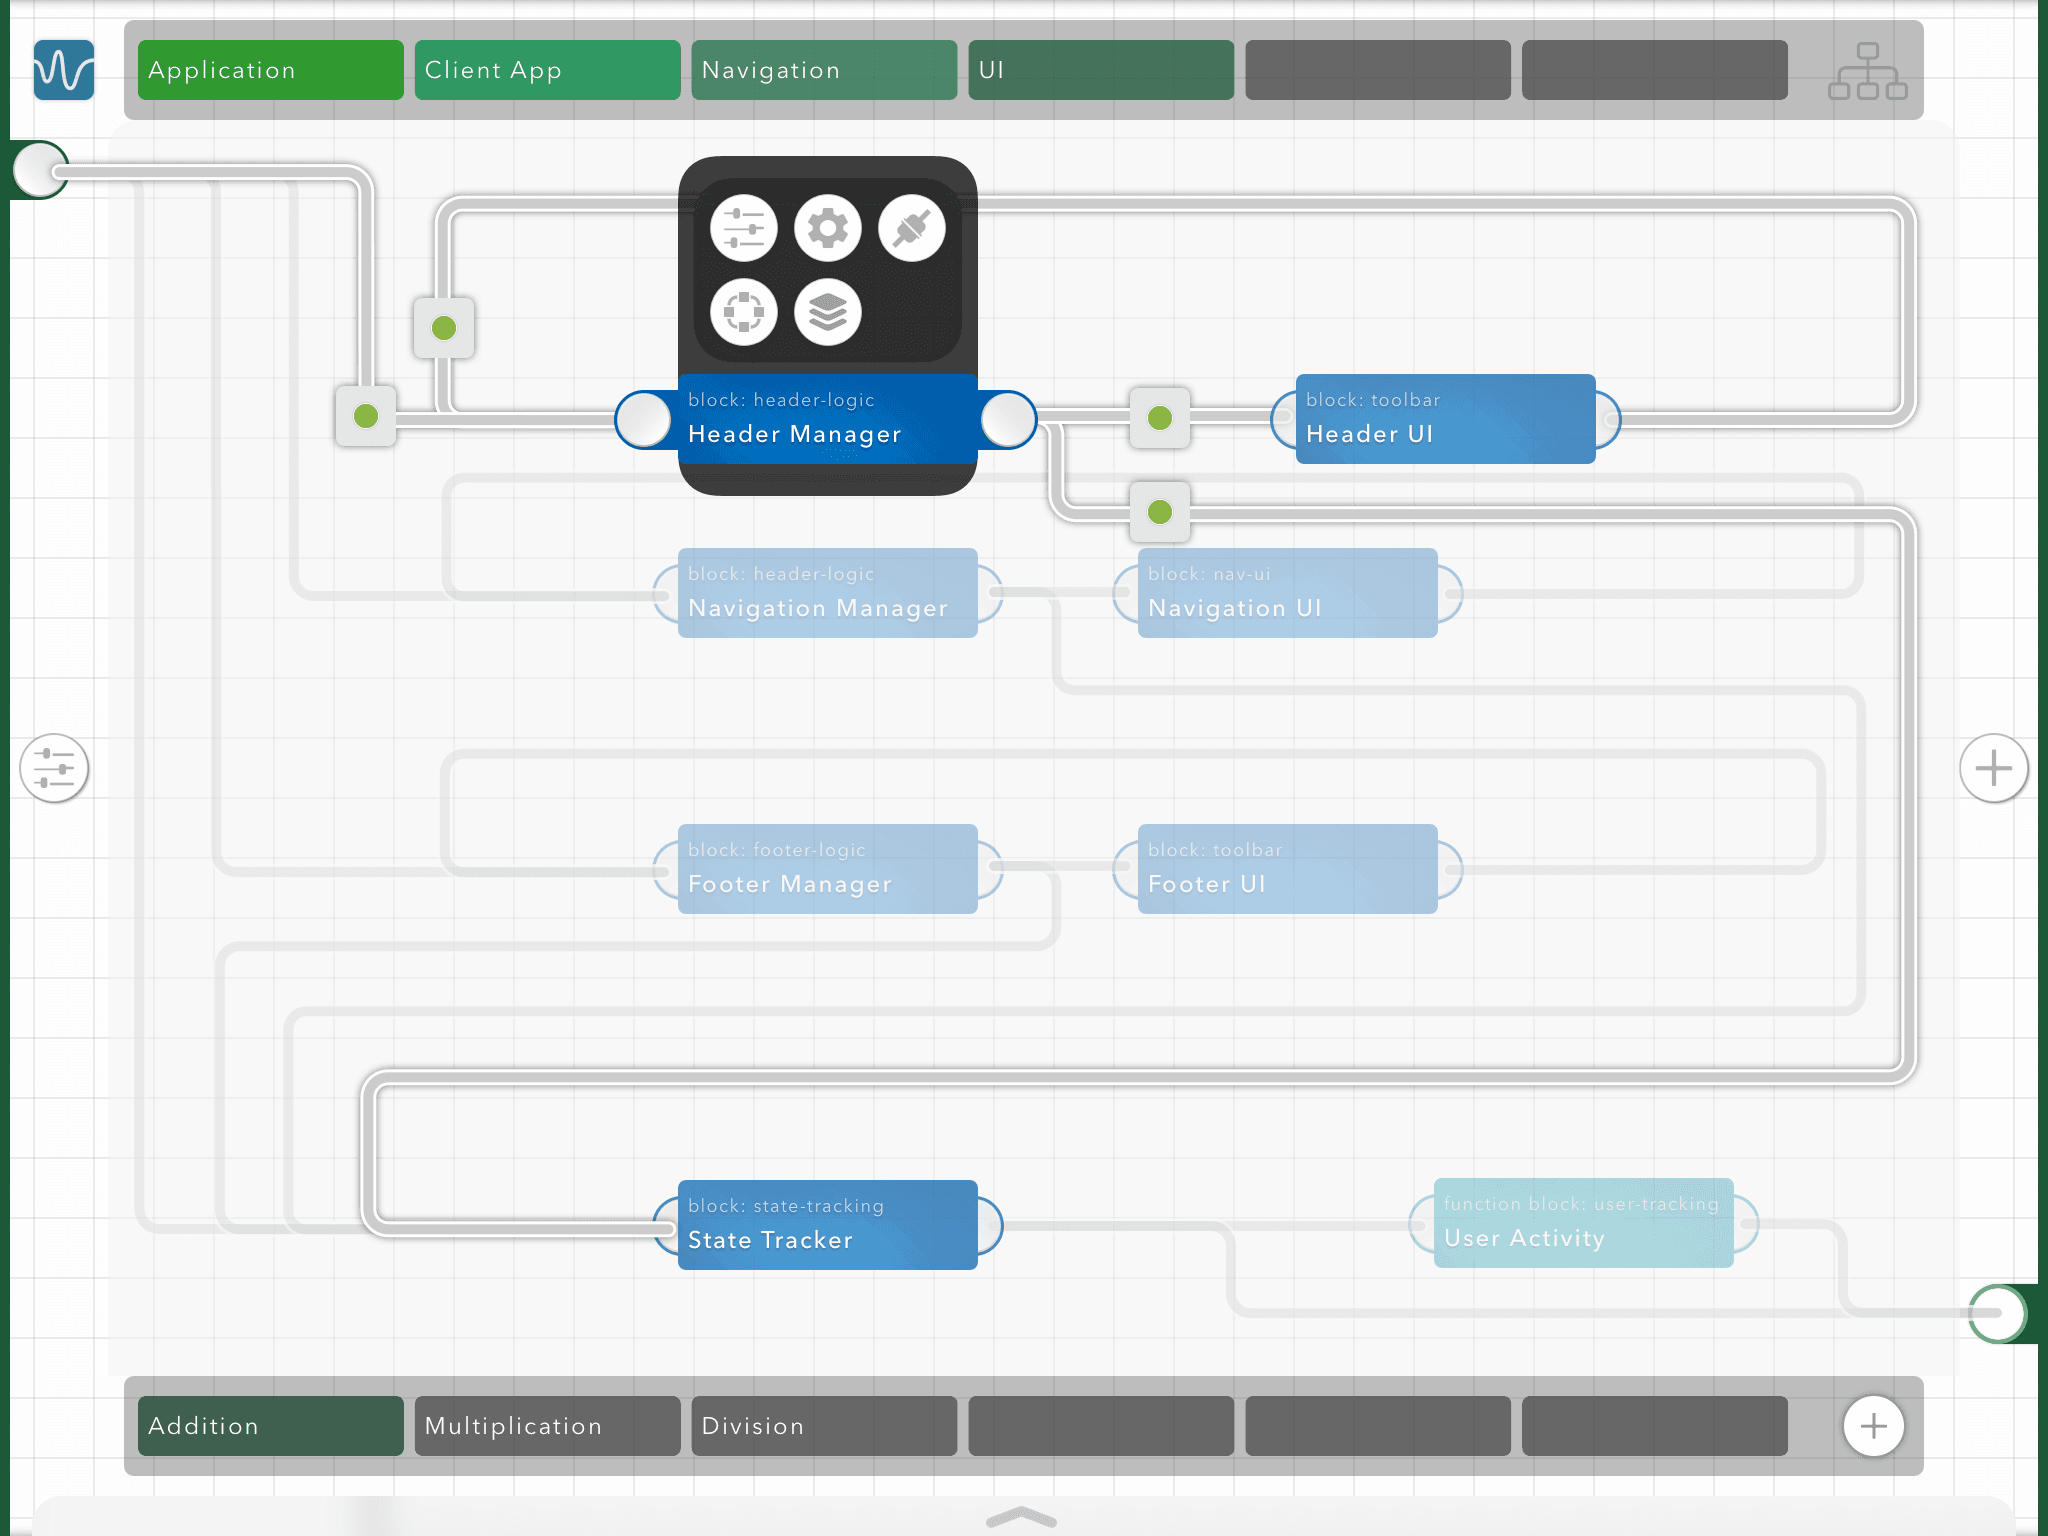
Task: Open the hierarchy tree view icon
Action: point(1867,70)
